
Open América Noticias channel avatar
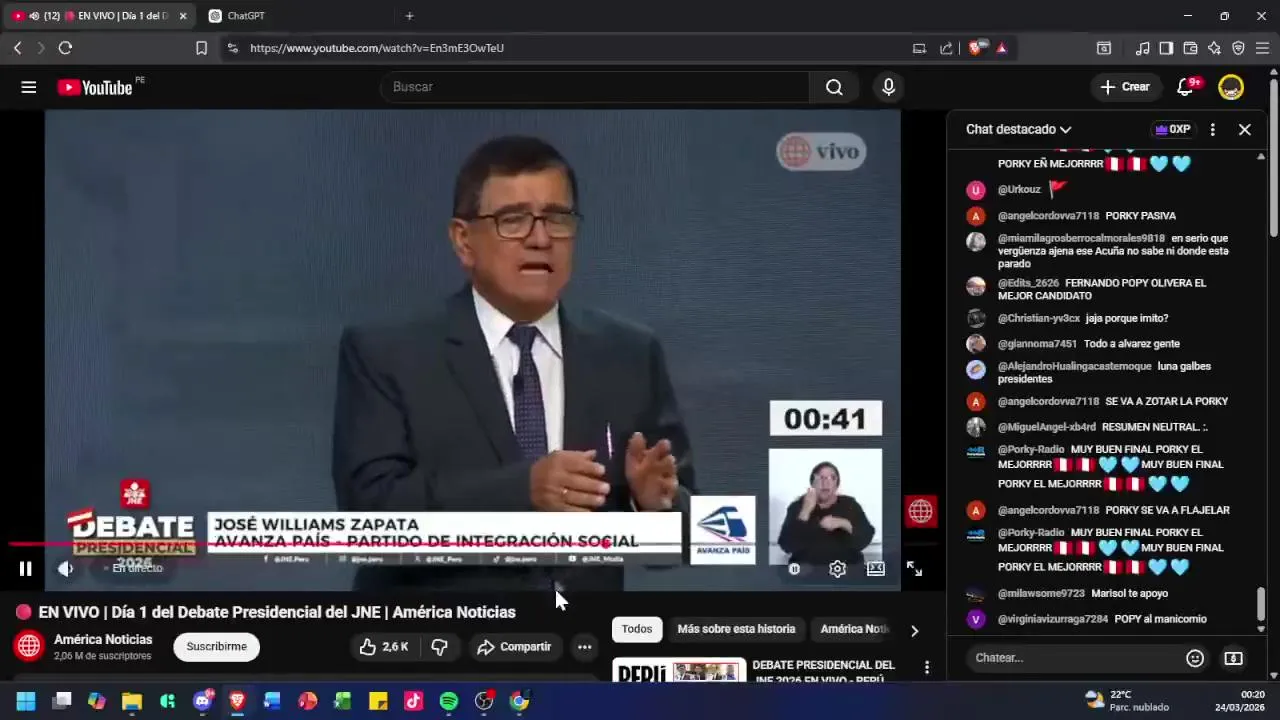29,646
